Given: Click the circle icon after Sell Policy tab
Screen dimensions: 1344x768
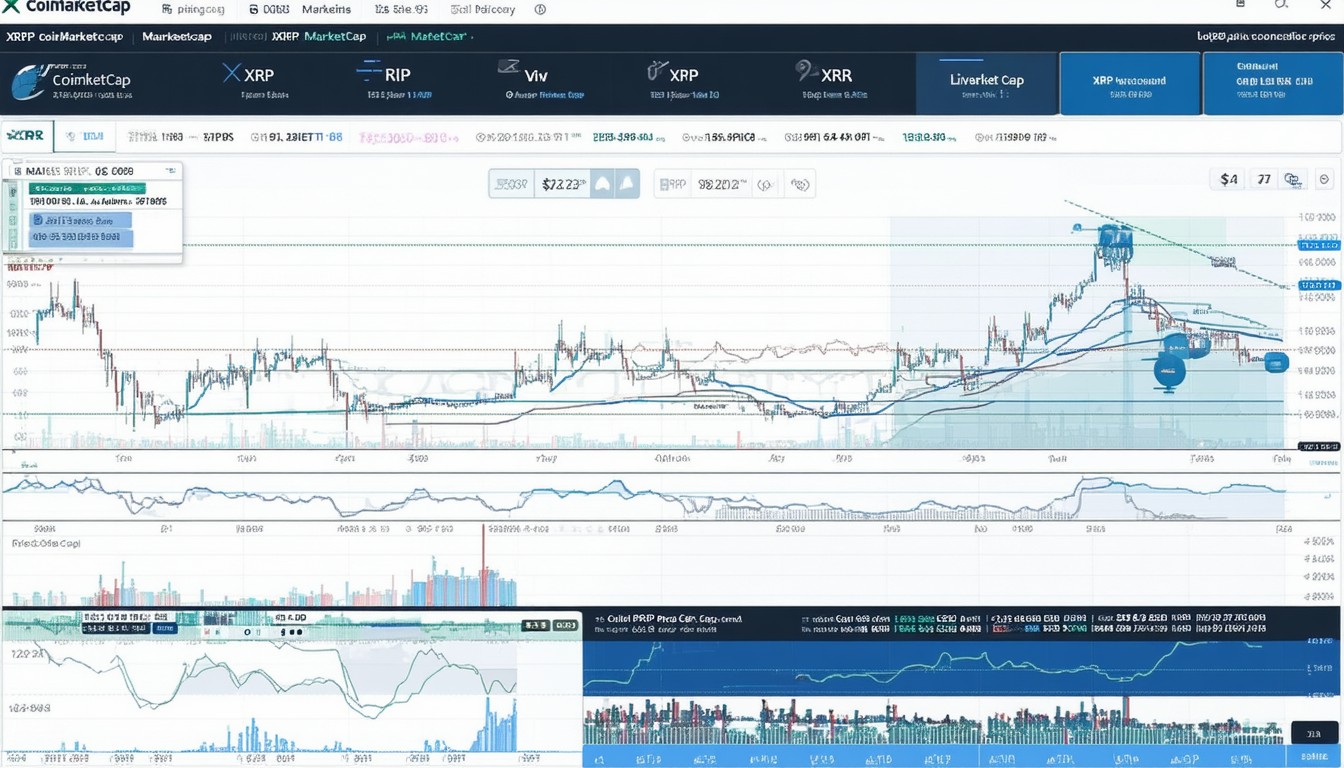Looking at the screenshot, I should [540, 9].
